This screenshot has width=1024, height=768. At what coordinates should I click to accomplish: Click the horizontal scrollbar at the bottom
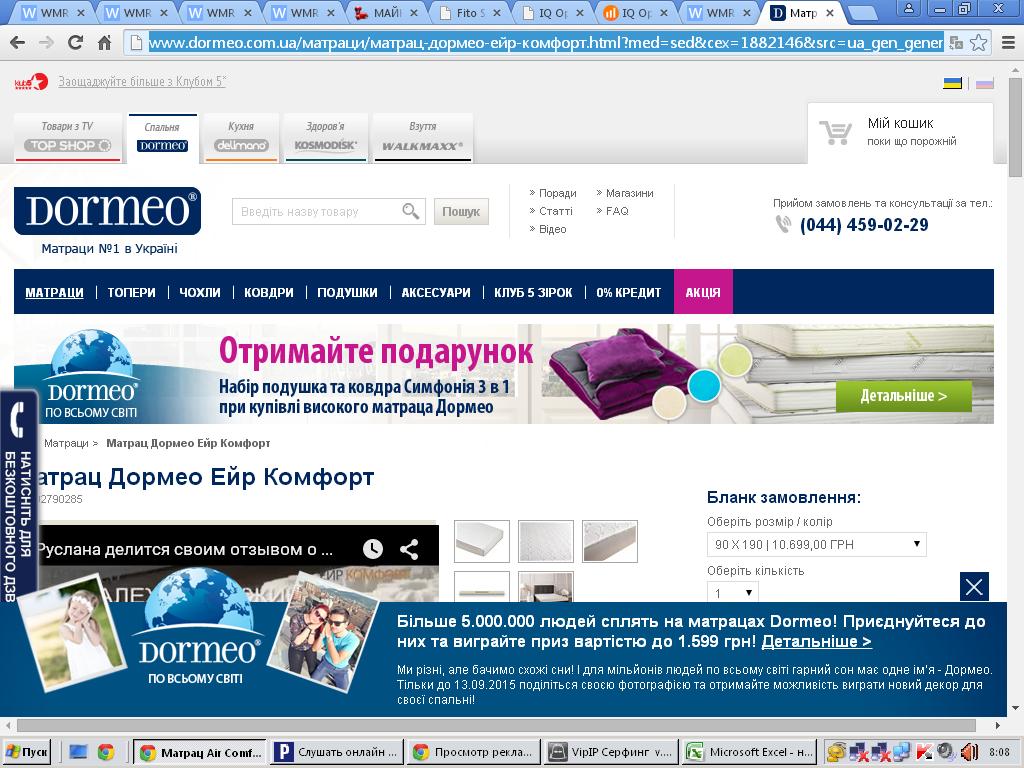click(x=496, y=725)
